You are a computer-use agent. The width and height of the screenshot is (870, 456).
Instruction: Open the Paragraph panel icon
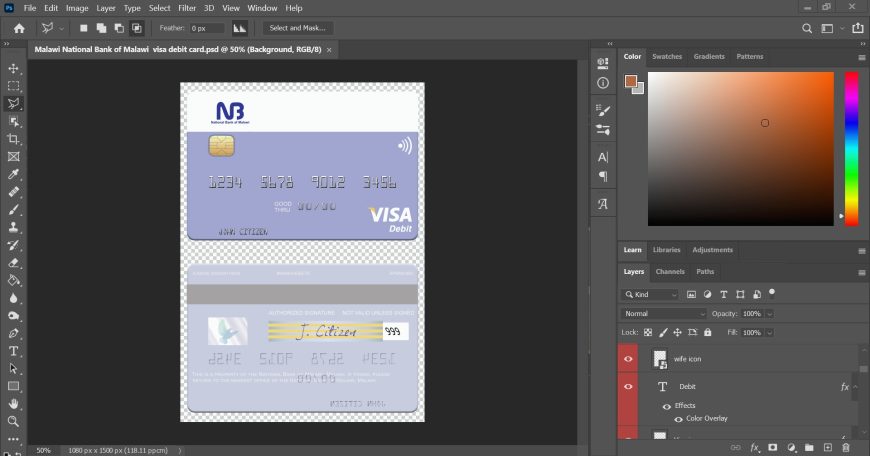(603, 176)
